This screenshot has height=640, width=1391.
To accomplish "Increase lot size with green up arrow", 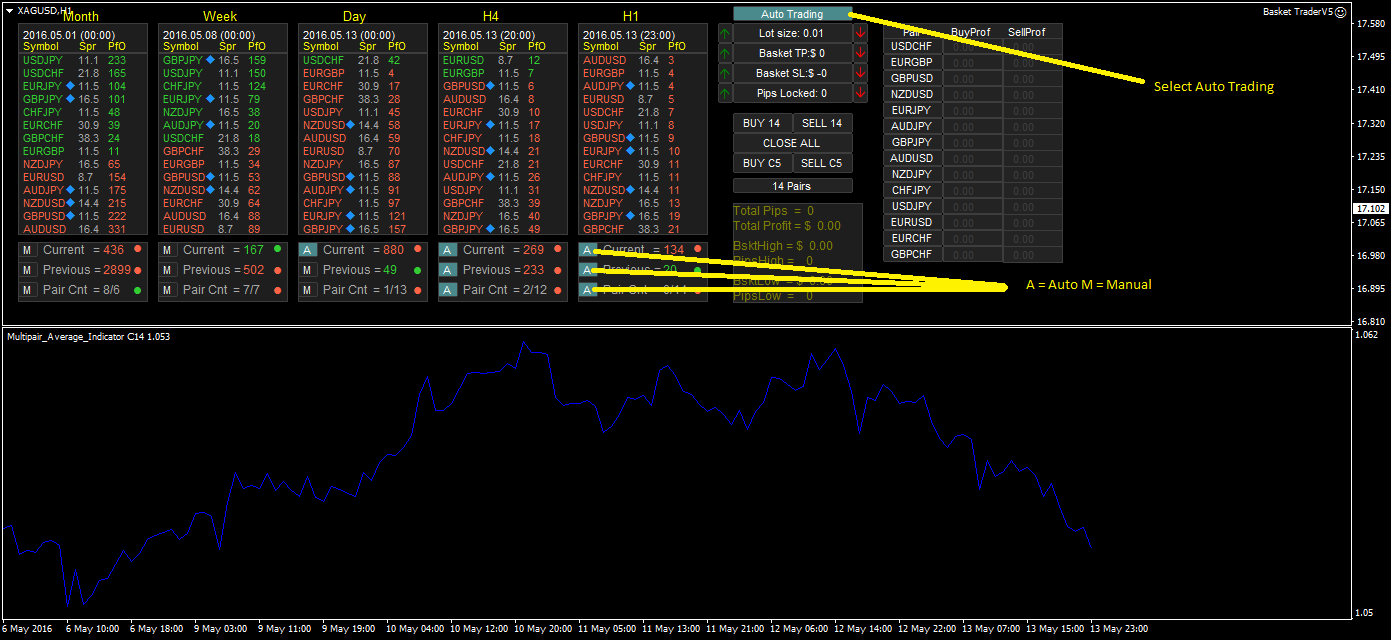I will pyautogui.click(x=725, y=33).
